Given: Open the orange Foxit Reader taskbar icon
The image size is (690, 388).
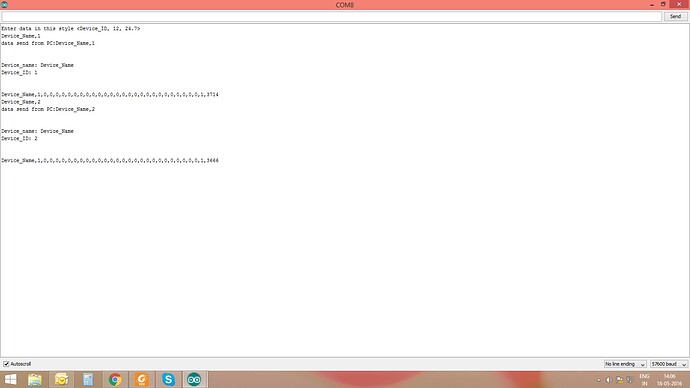Looking at the screenshot, I should pyautogui.click(x=142, y=379).
